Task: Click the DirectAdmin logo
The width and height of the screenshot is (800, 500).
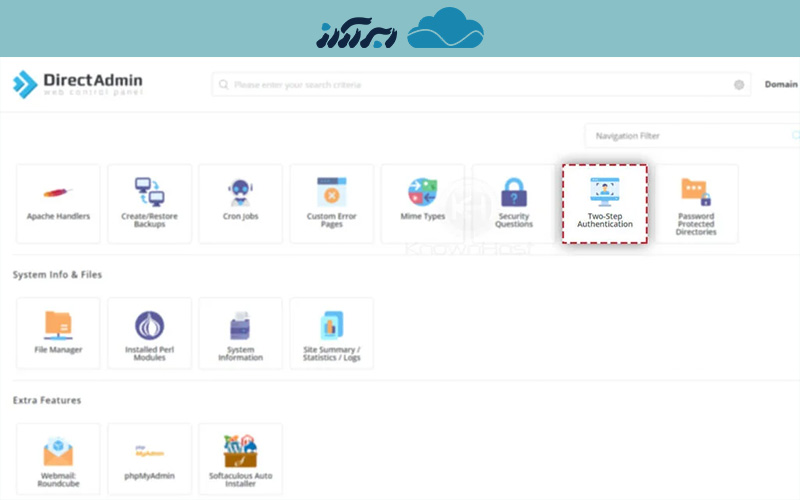Action: 78,84
